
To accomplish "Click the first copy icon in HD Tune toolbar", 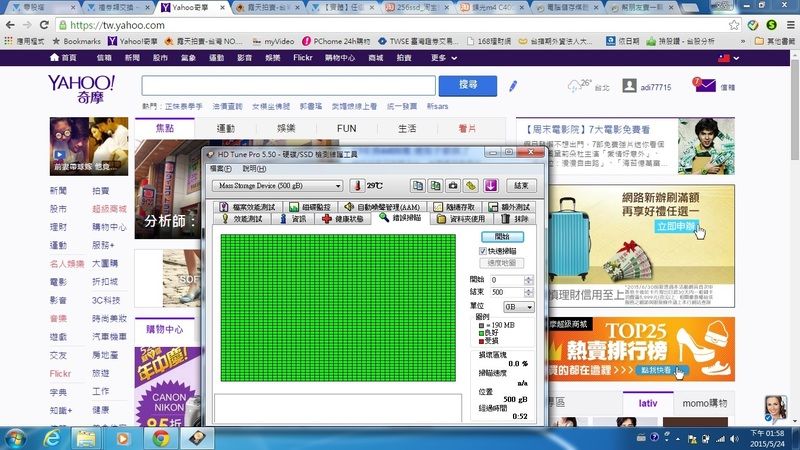I will pyautogui.click(x=417, y=185).
